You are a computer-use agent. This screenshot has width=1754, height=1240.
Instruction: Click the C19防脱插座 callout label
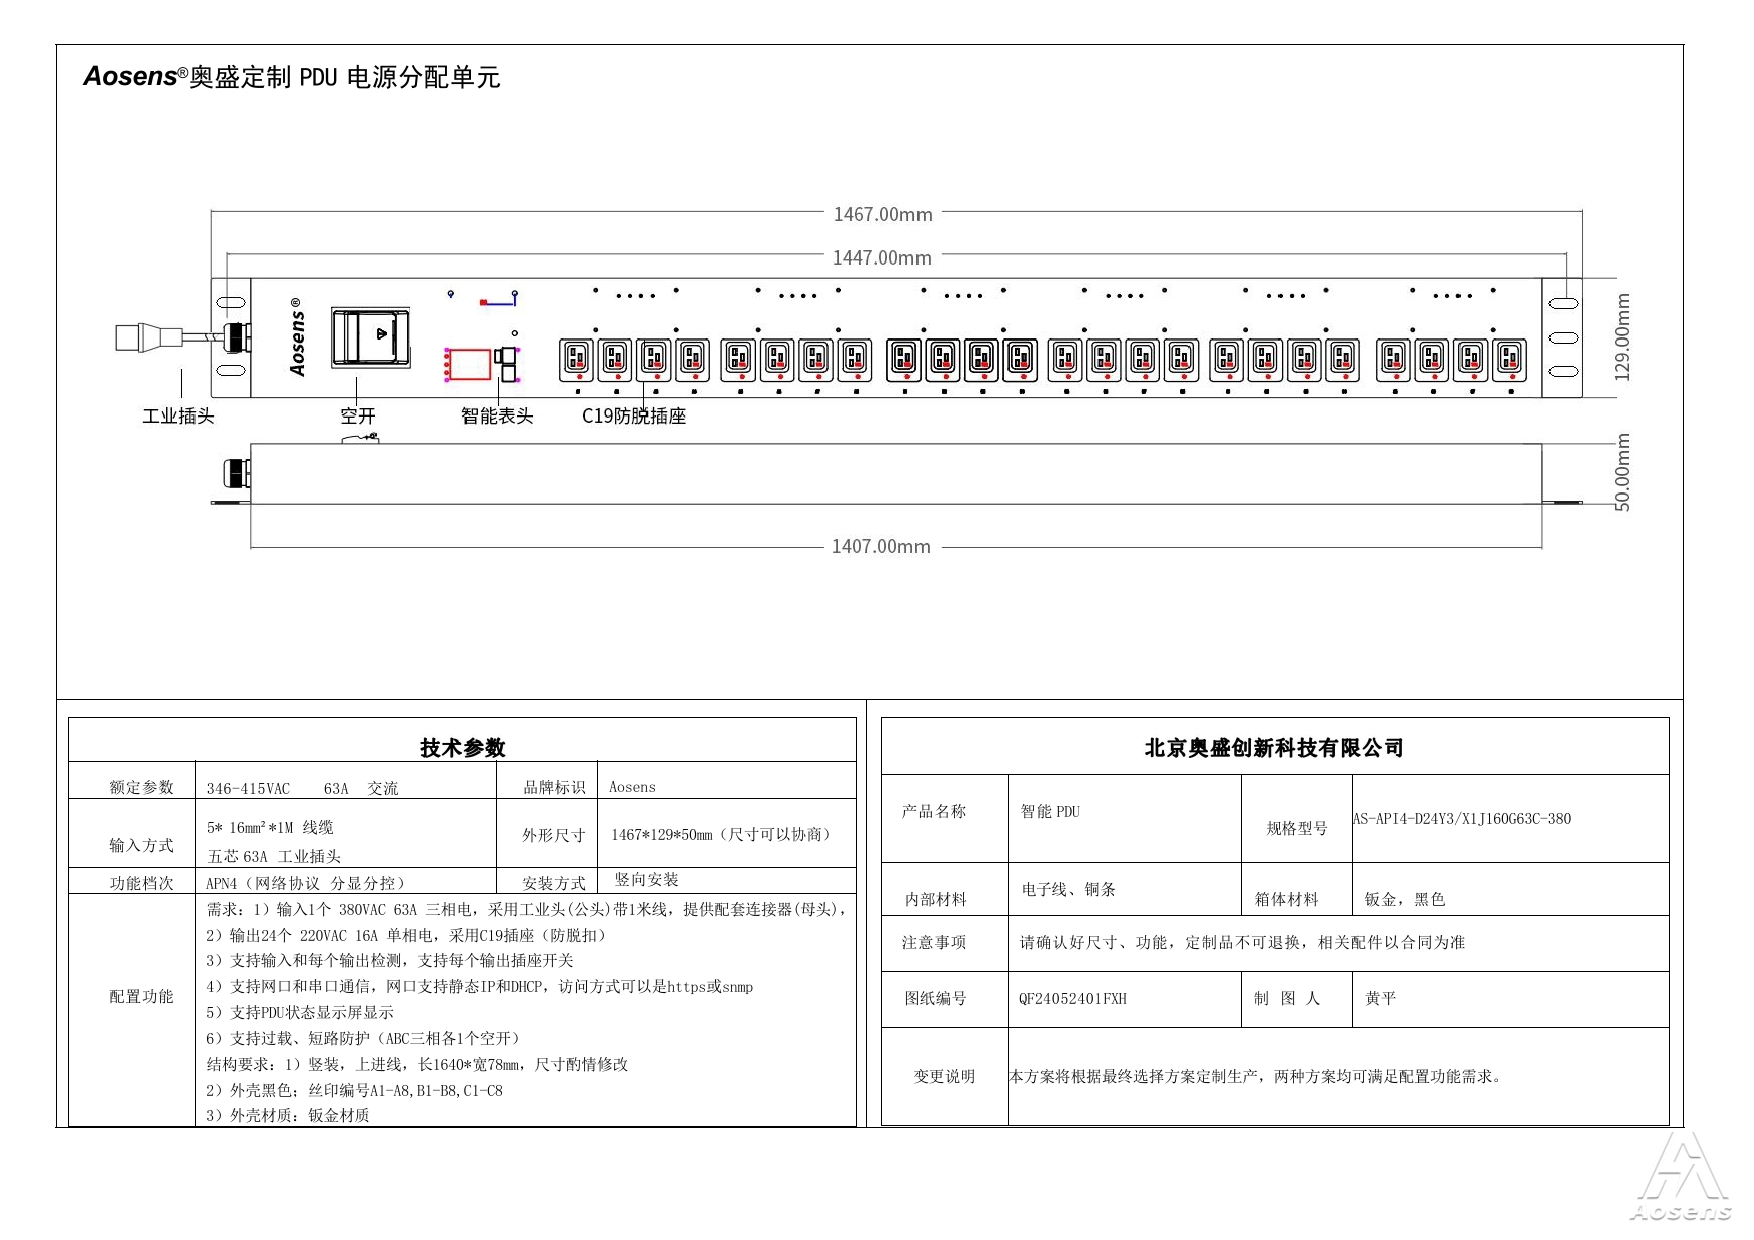coord(634,416)
